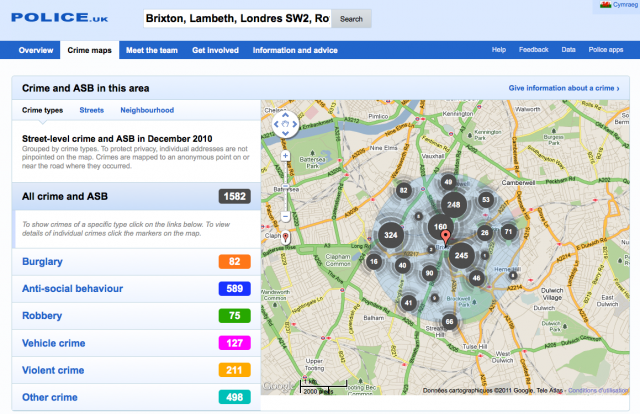This screenshot has height=414, width=640.
Task: Click the Vehicle crime pink count badge
Action: click(234, 343)
